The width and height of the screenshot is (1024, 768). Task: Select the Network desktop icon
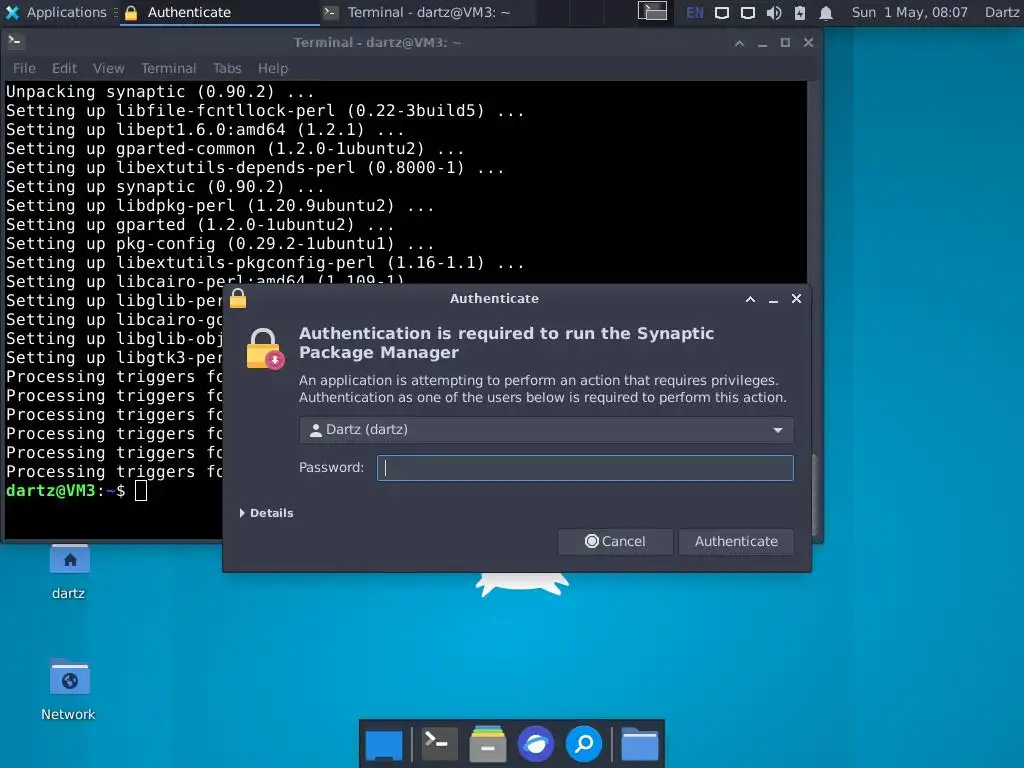(69, 690)
